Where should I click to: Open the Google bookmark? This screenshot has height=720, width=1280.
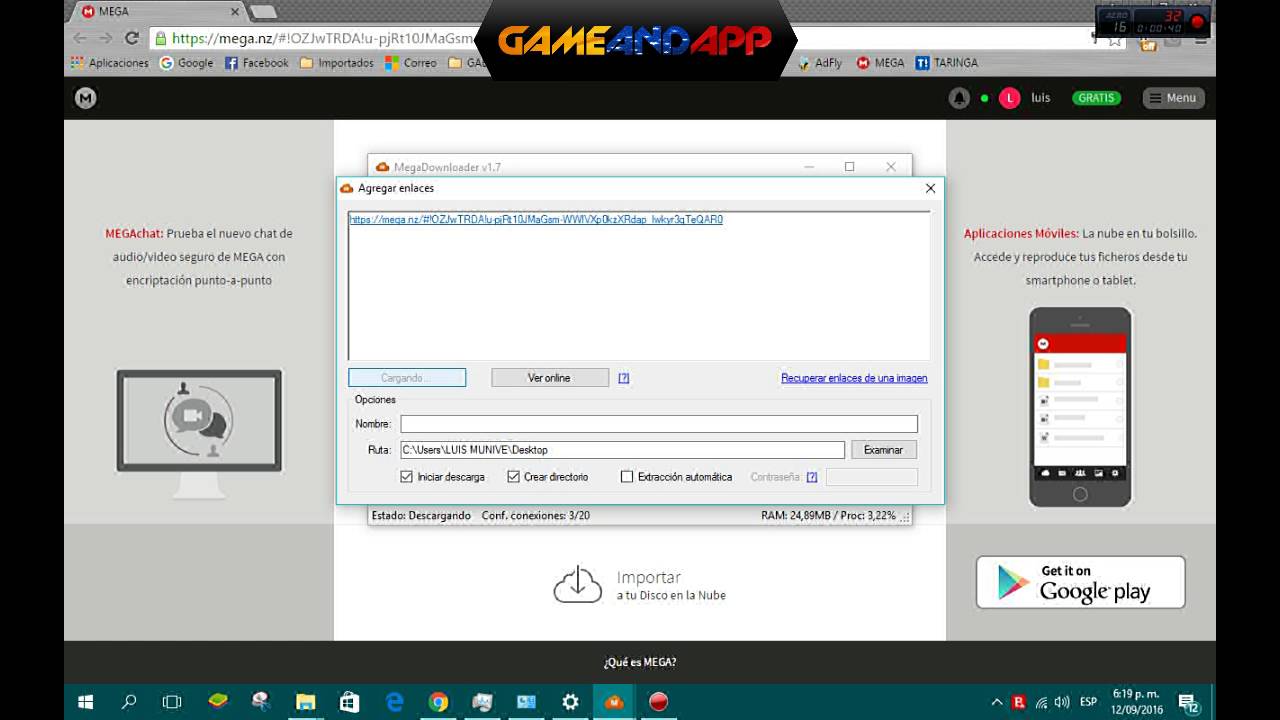coord(187,62)
